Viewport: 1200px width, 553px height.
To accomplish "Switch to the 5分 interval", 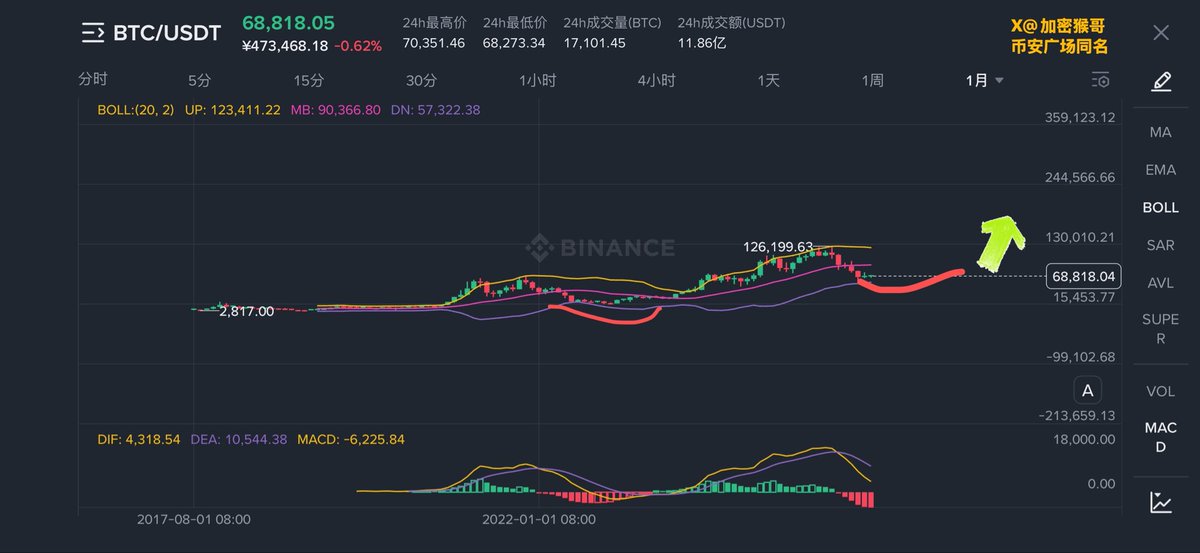I will pyautogui.click(x=199, y=80).
